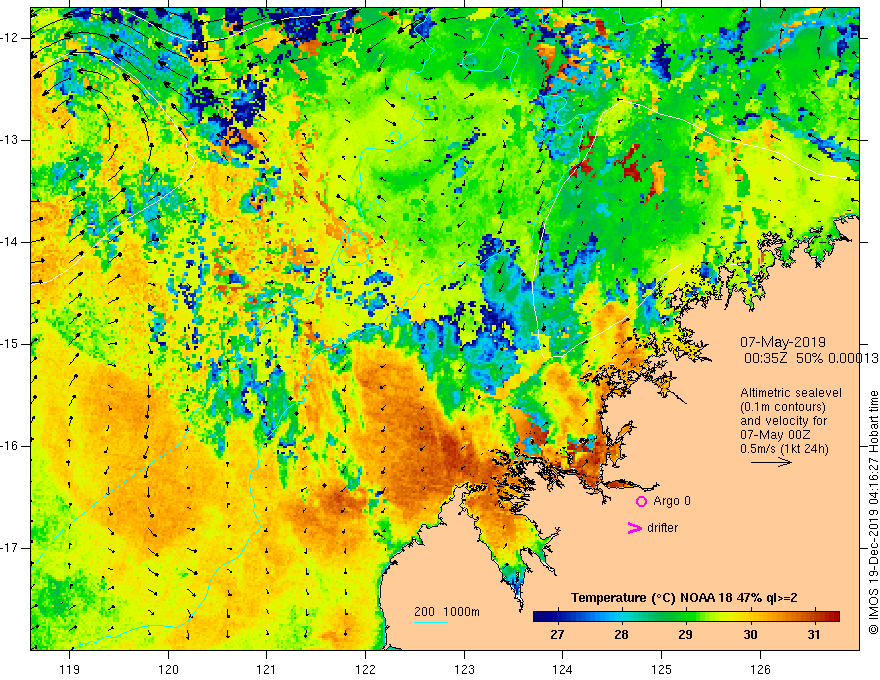This screenshot has width=880, height=680.
Task: Click the 200 1000m depth legend label
Action: [x=447, y=612]
